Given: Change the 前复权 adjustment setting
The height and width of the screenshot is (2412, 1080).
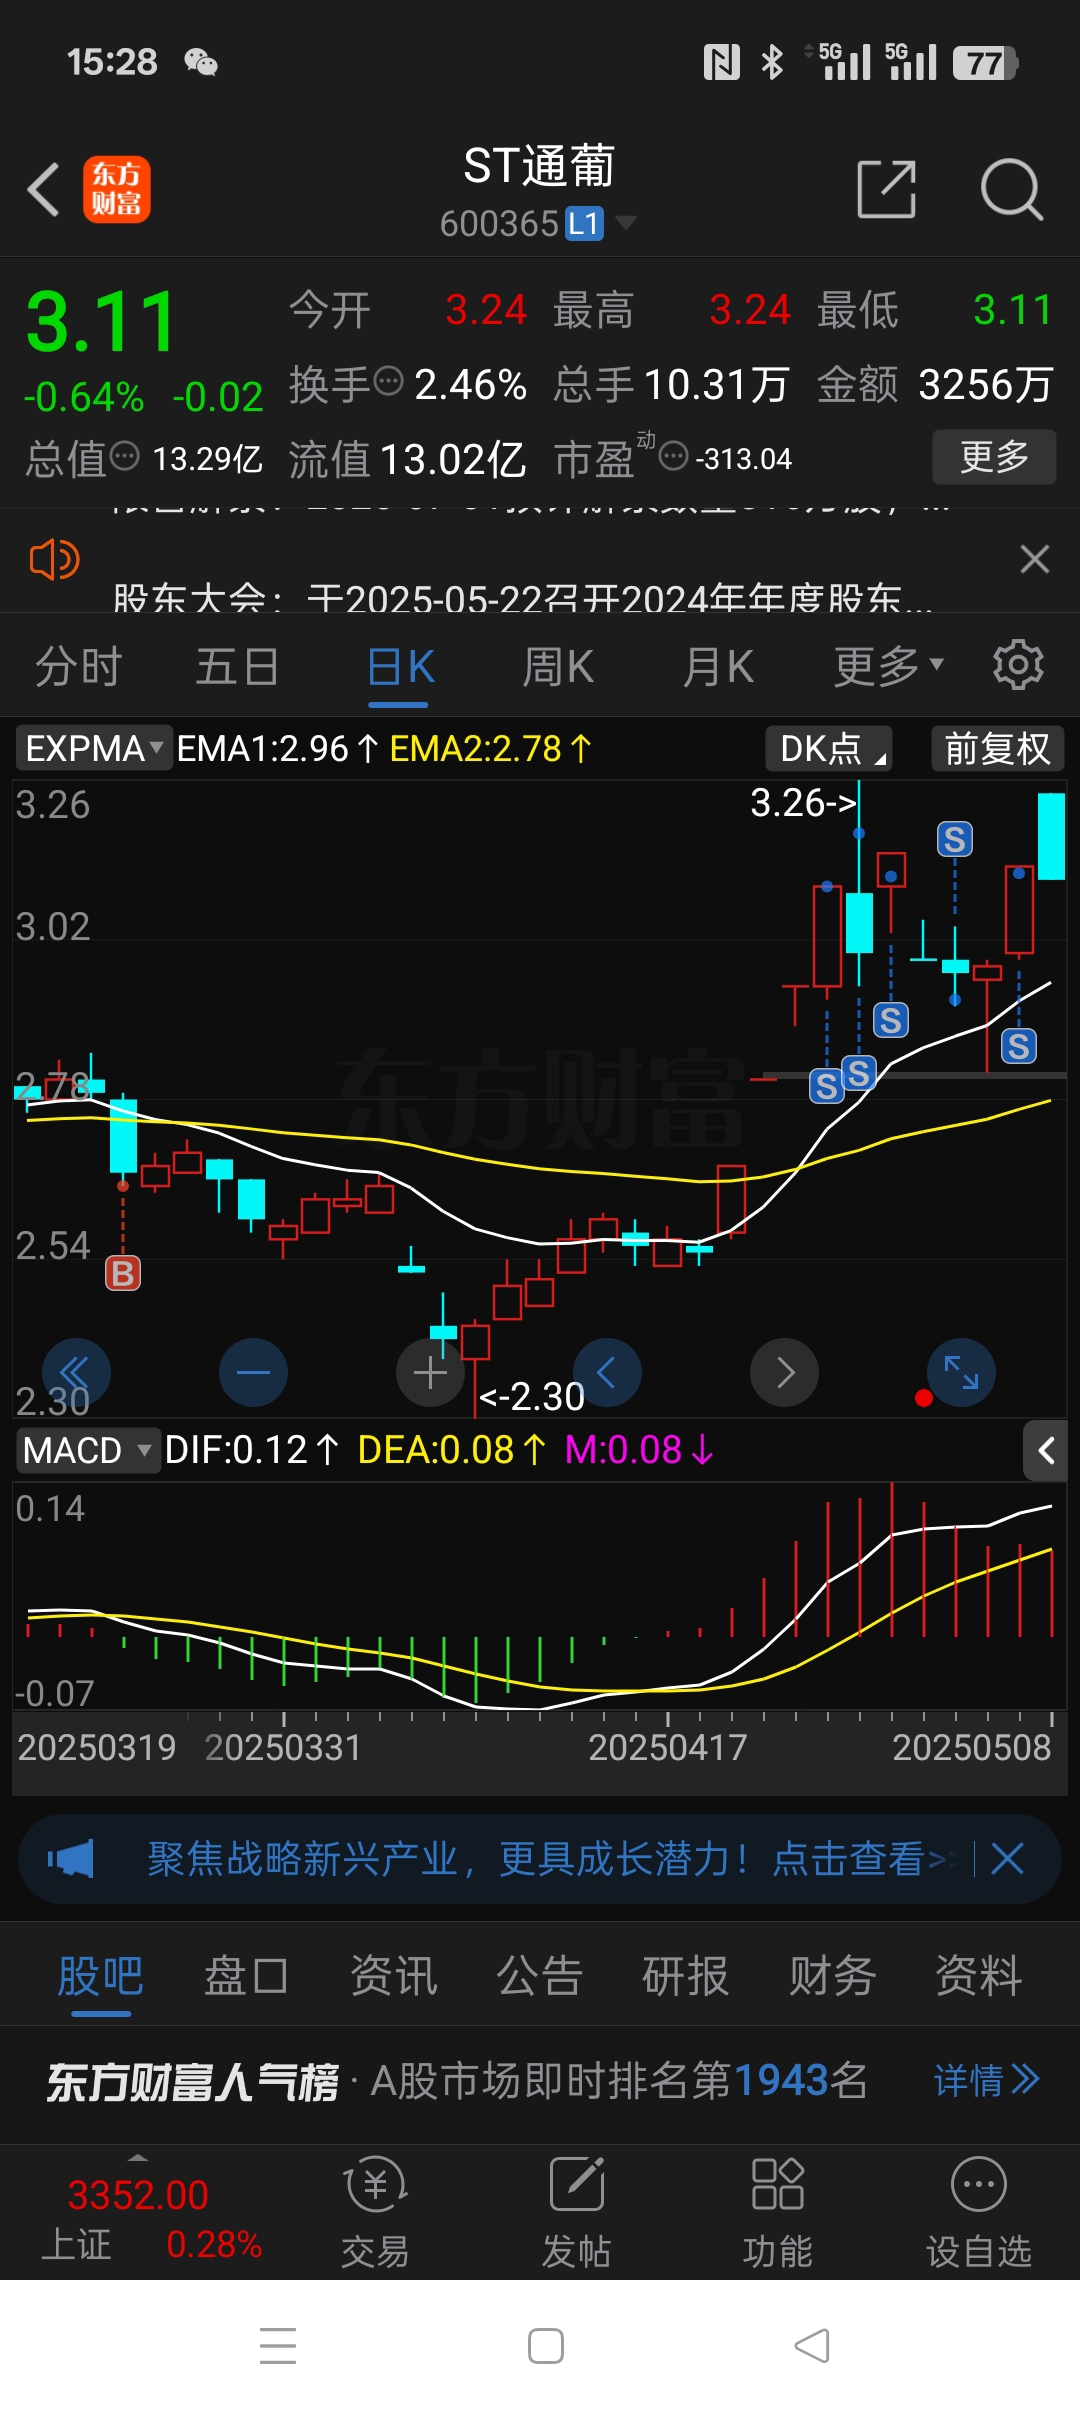Looking at the screenshot, I should coord(997,748).
